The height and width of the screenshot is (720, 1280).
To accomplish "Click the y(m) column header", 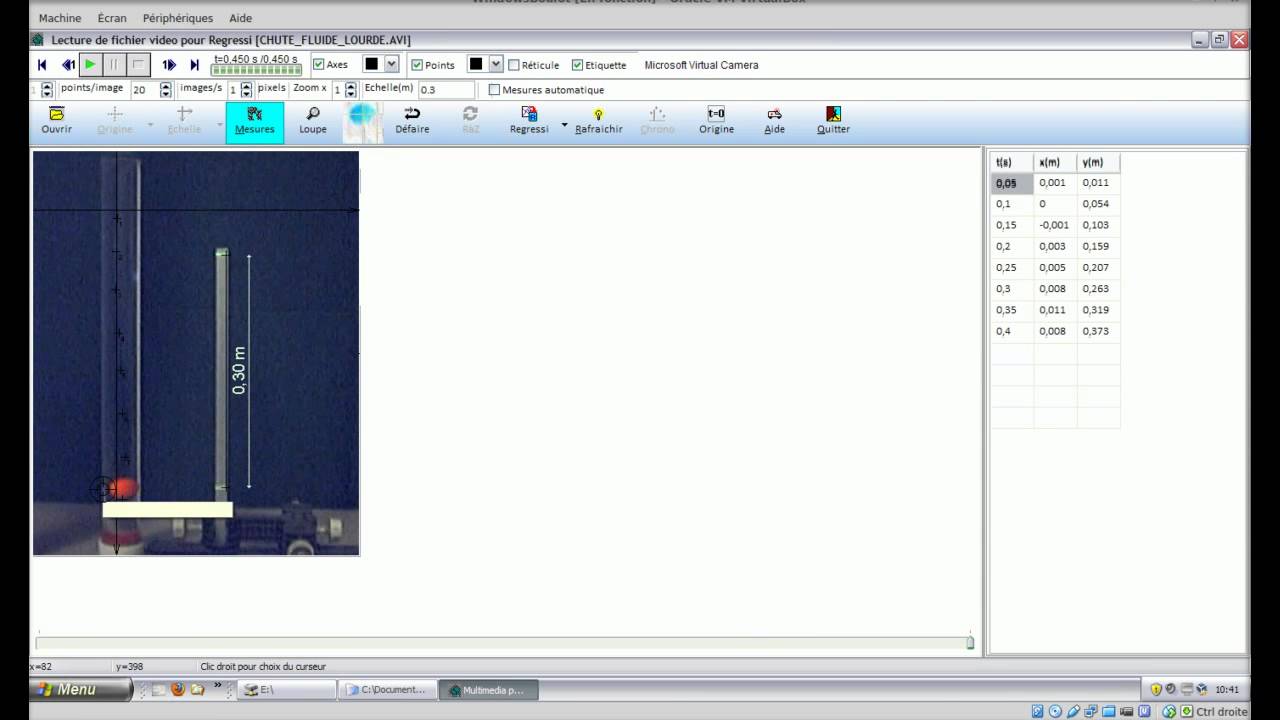I will (1098, 162).
